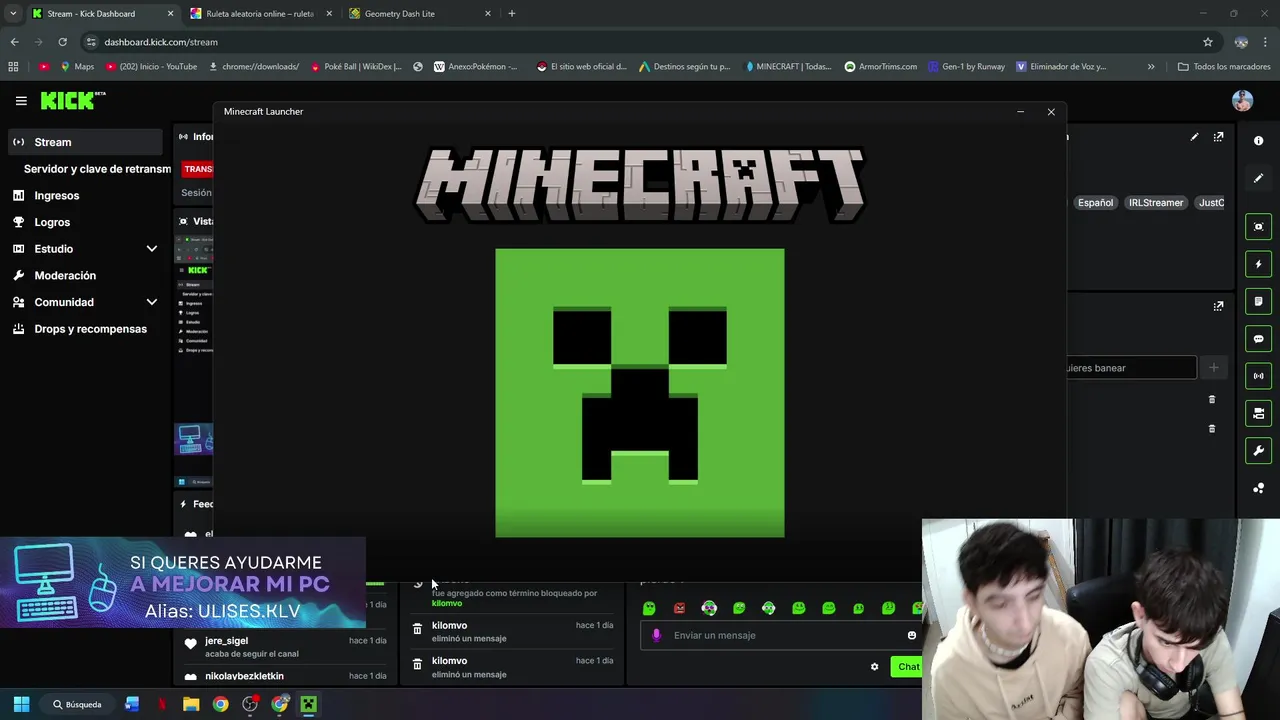Open Minecraft Launcher taskbar icon

click(309, 704)
